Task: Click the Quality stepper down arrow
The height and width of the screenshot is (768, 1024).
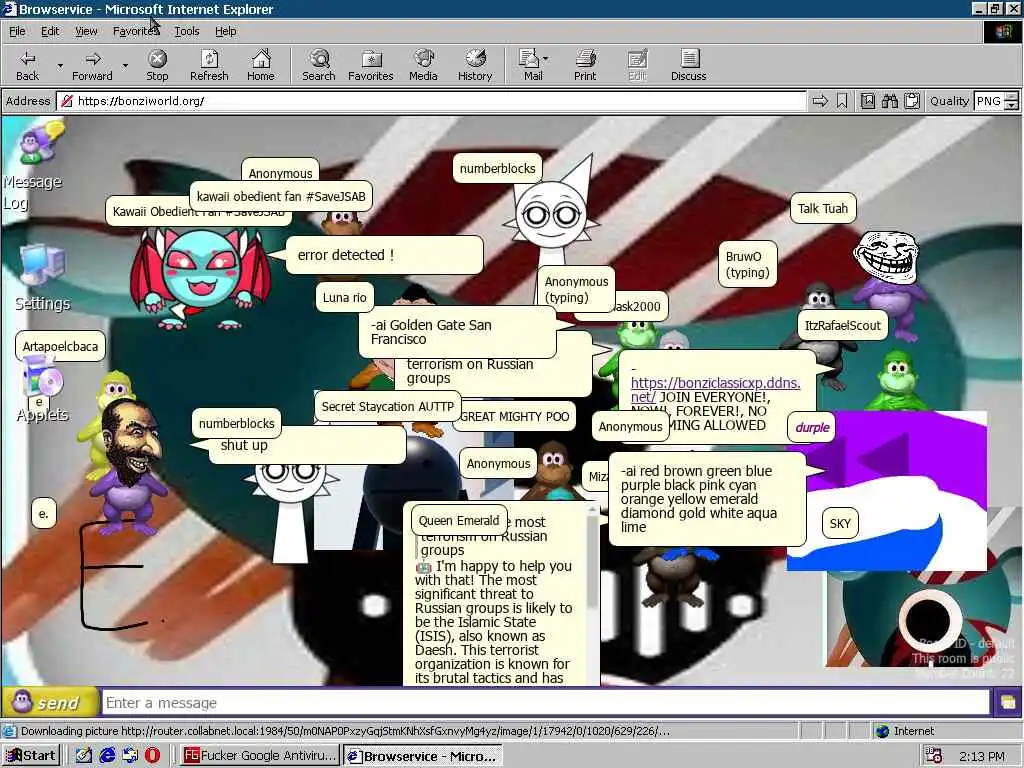Action: (x=1012, y=105)
